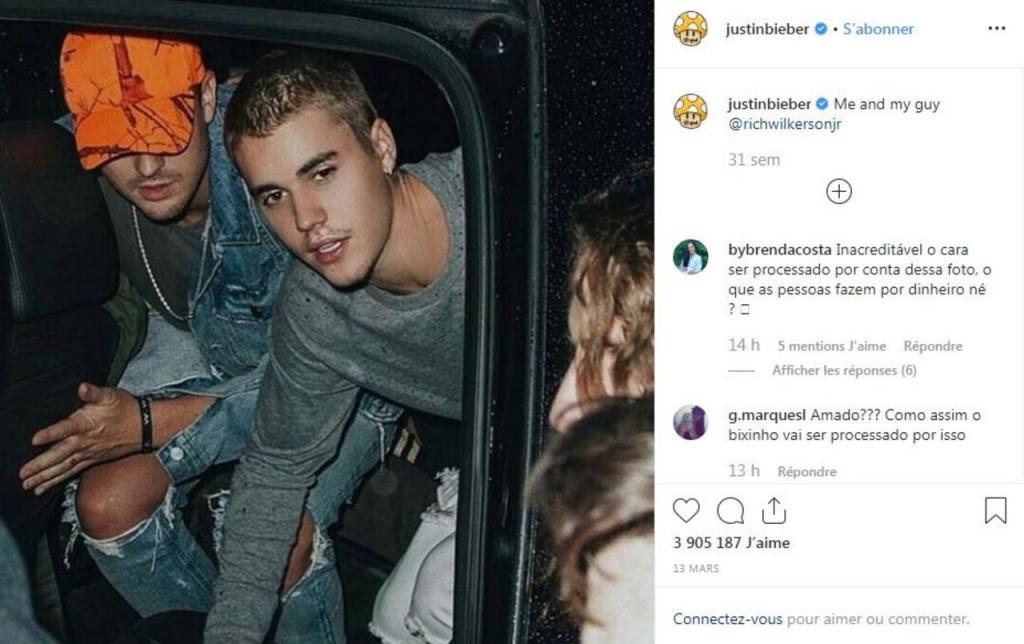Like the post with the heart icon
1024x644 pixels.
pos(686,511)
